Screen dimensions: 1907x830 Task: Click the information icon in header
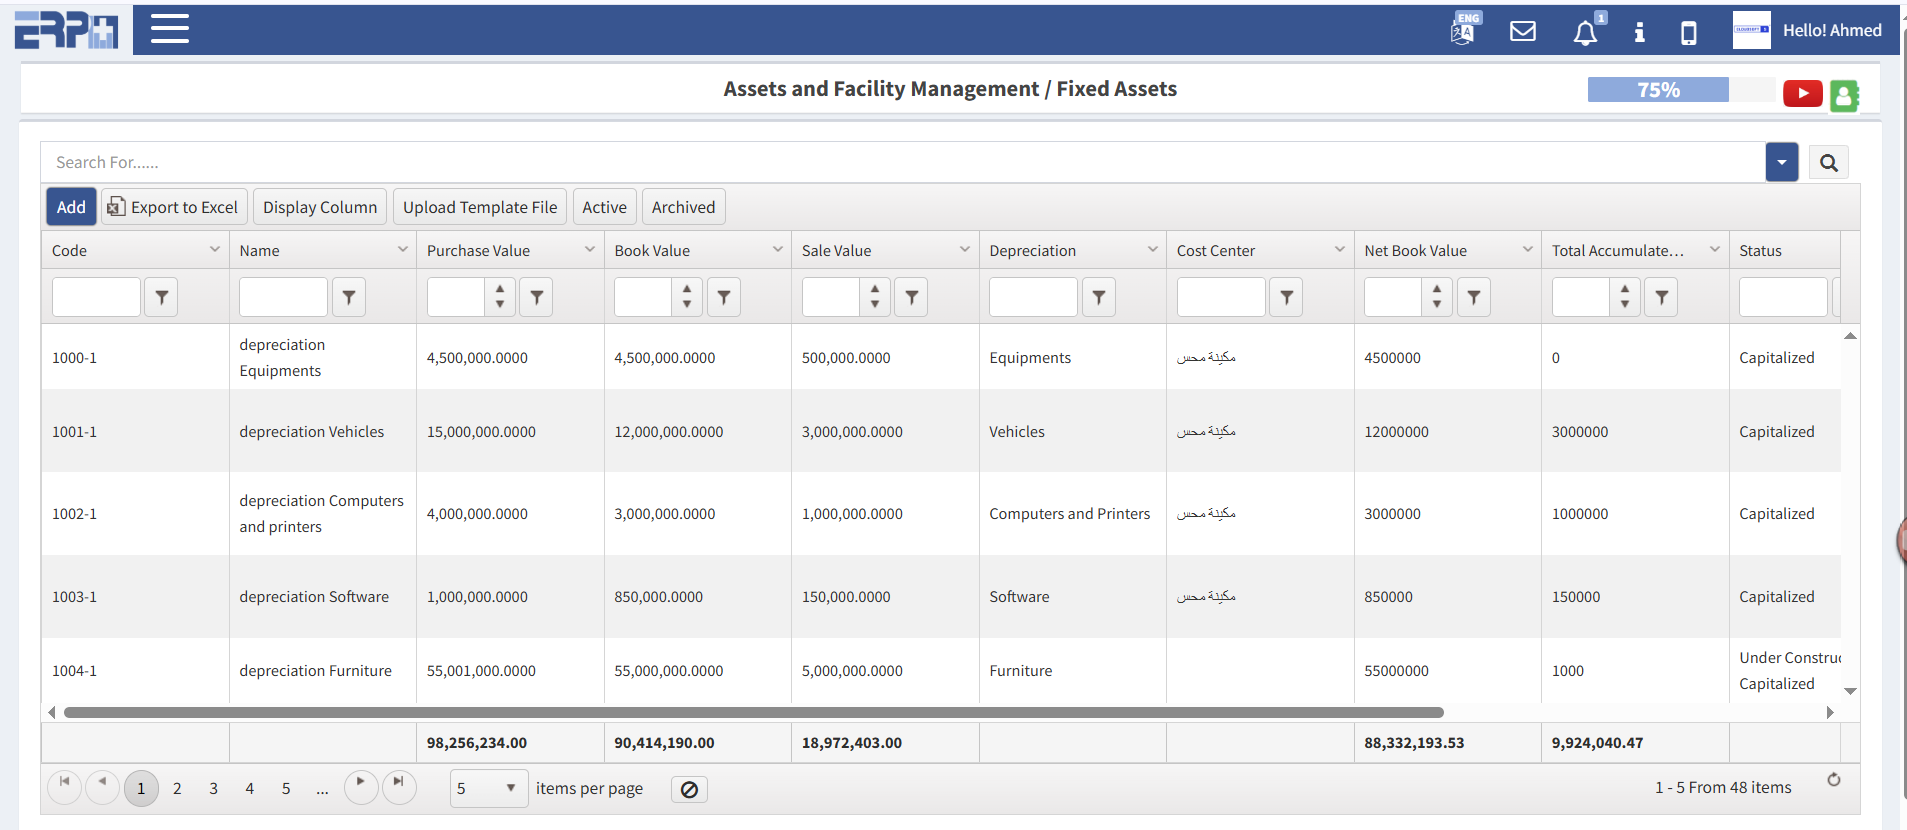pos(1639,32)
